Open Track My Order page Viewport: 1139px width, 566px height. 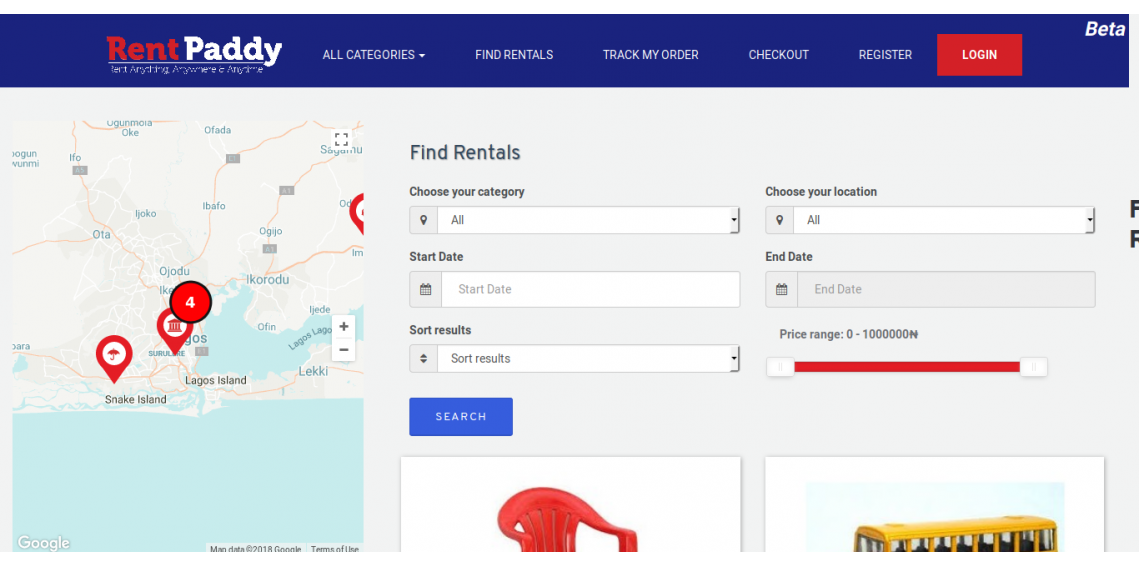click(651, 54)
